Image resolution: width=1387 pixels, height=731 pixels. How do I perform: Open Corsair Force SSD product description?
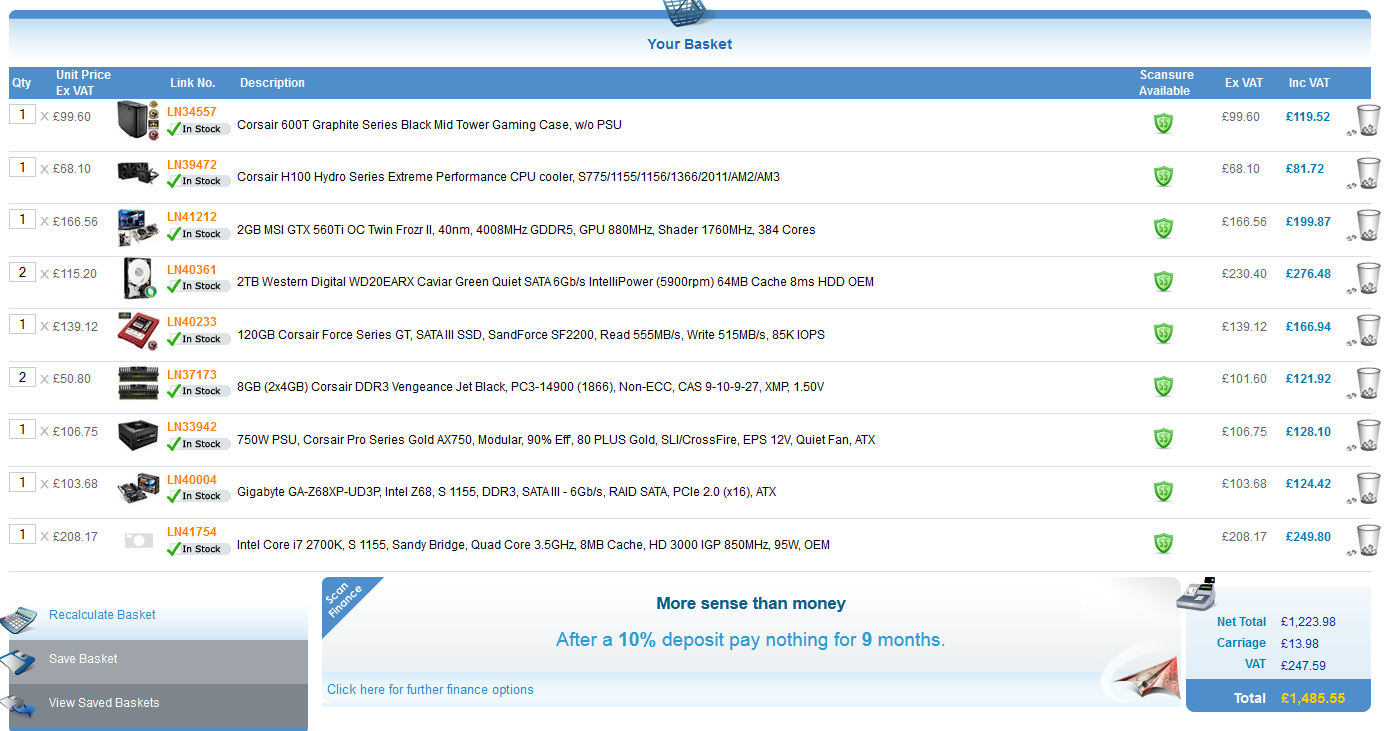(530, 335)
